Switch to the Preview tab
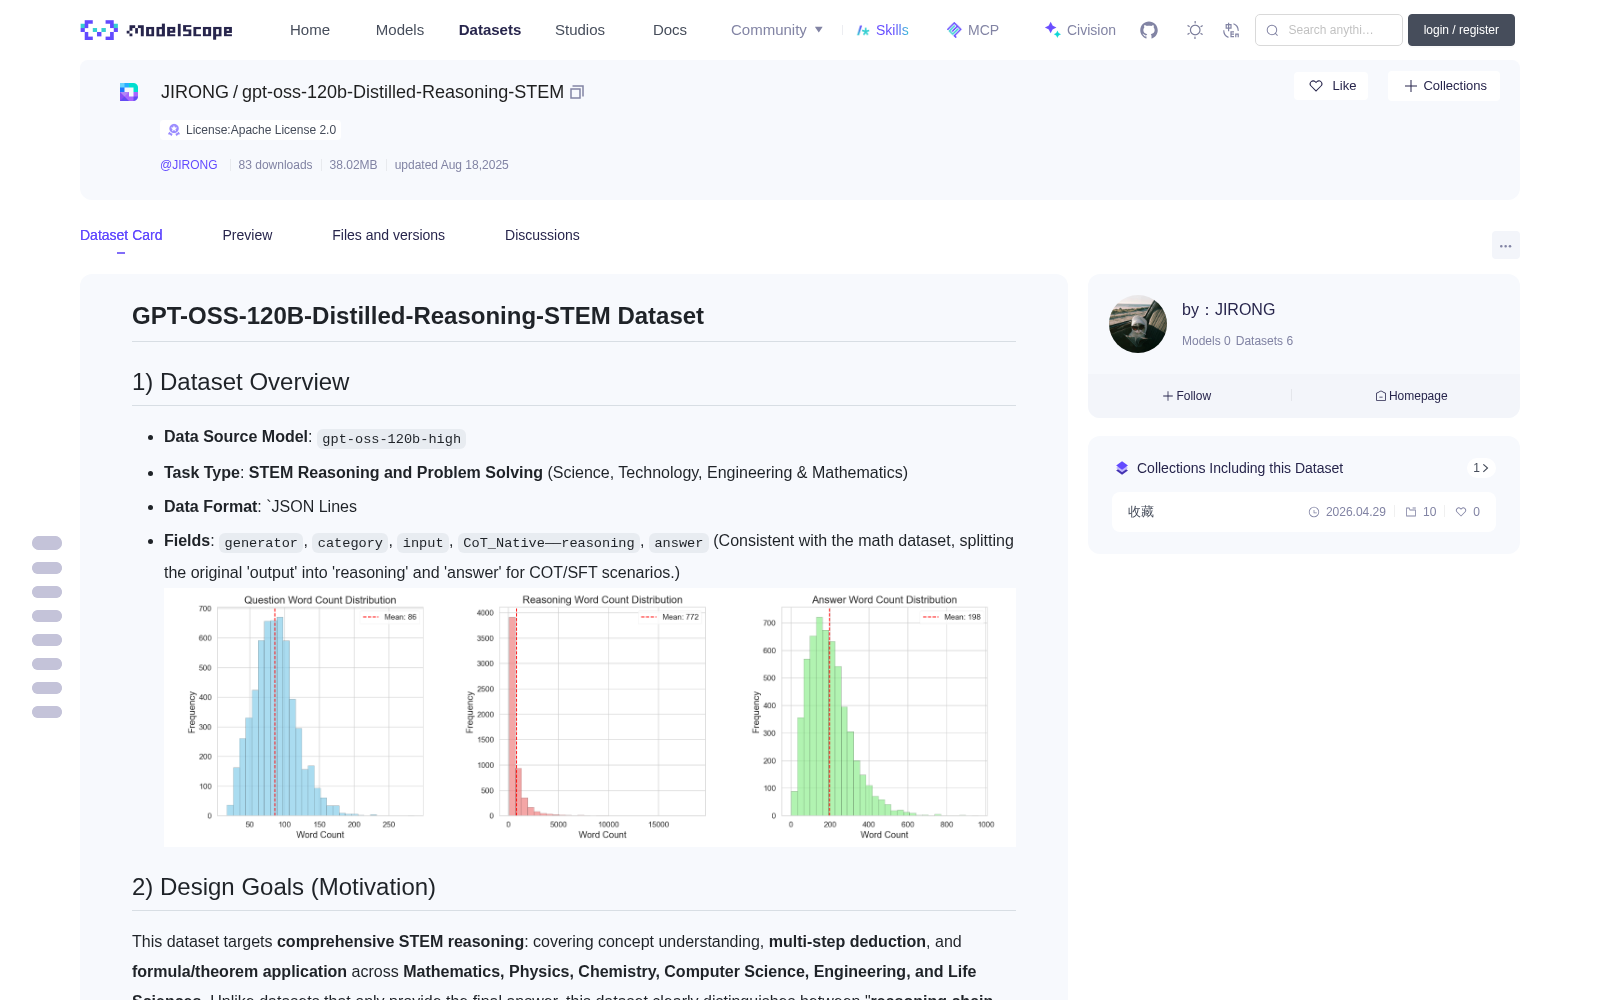Screen dimensions: 1600x1000 tap(247, 235)
